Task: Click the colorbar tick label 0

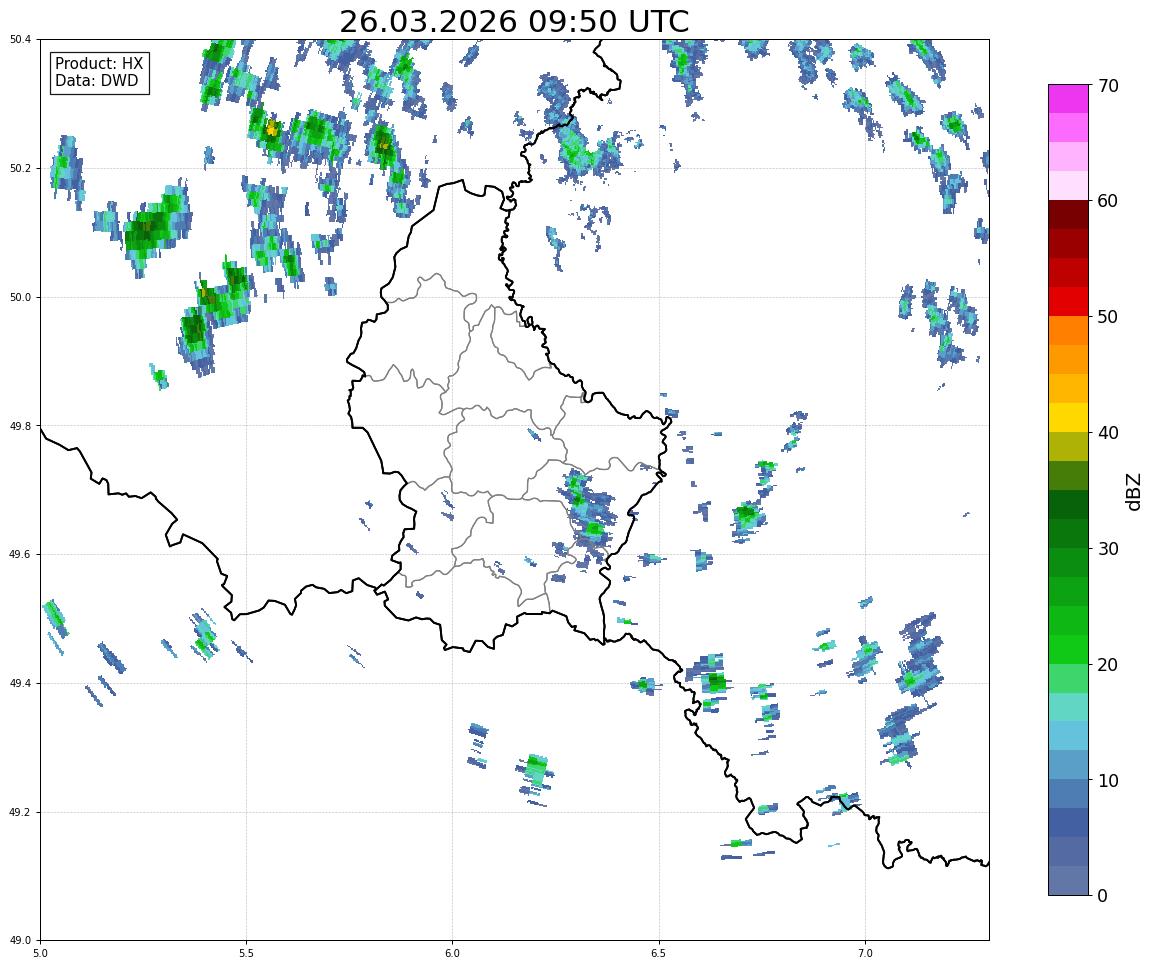Action: 1102,896
